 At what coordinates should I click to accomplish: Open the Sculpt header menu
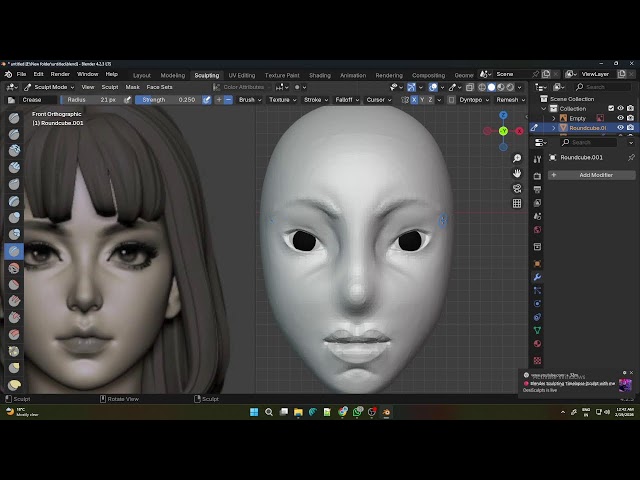click(109, 87)
